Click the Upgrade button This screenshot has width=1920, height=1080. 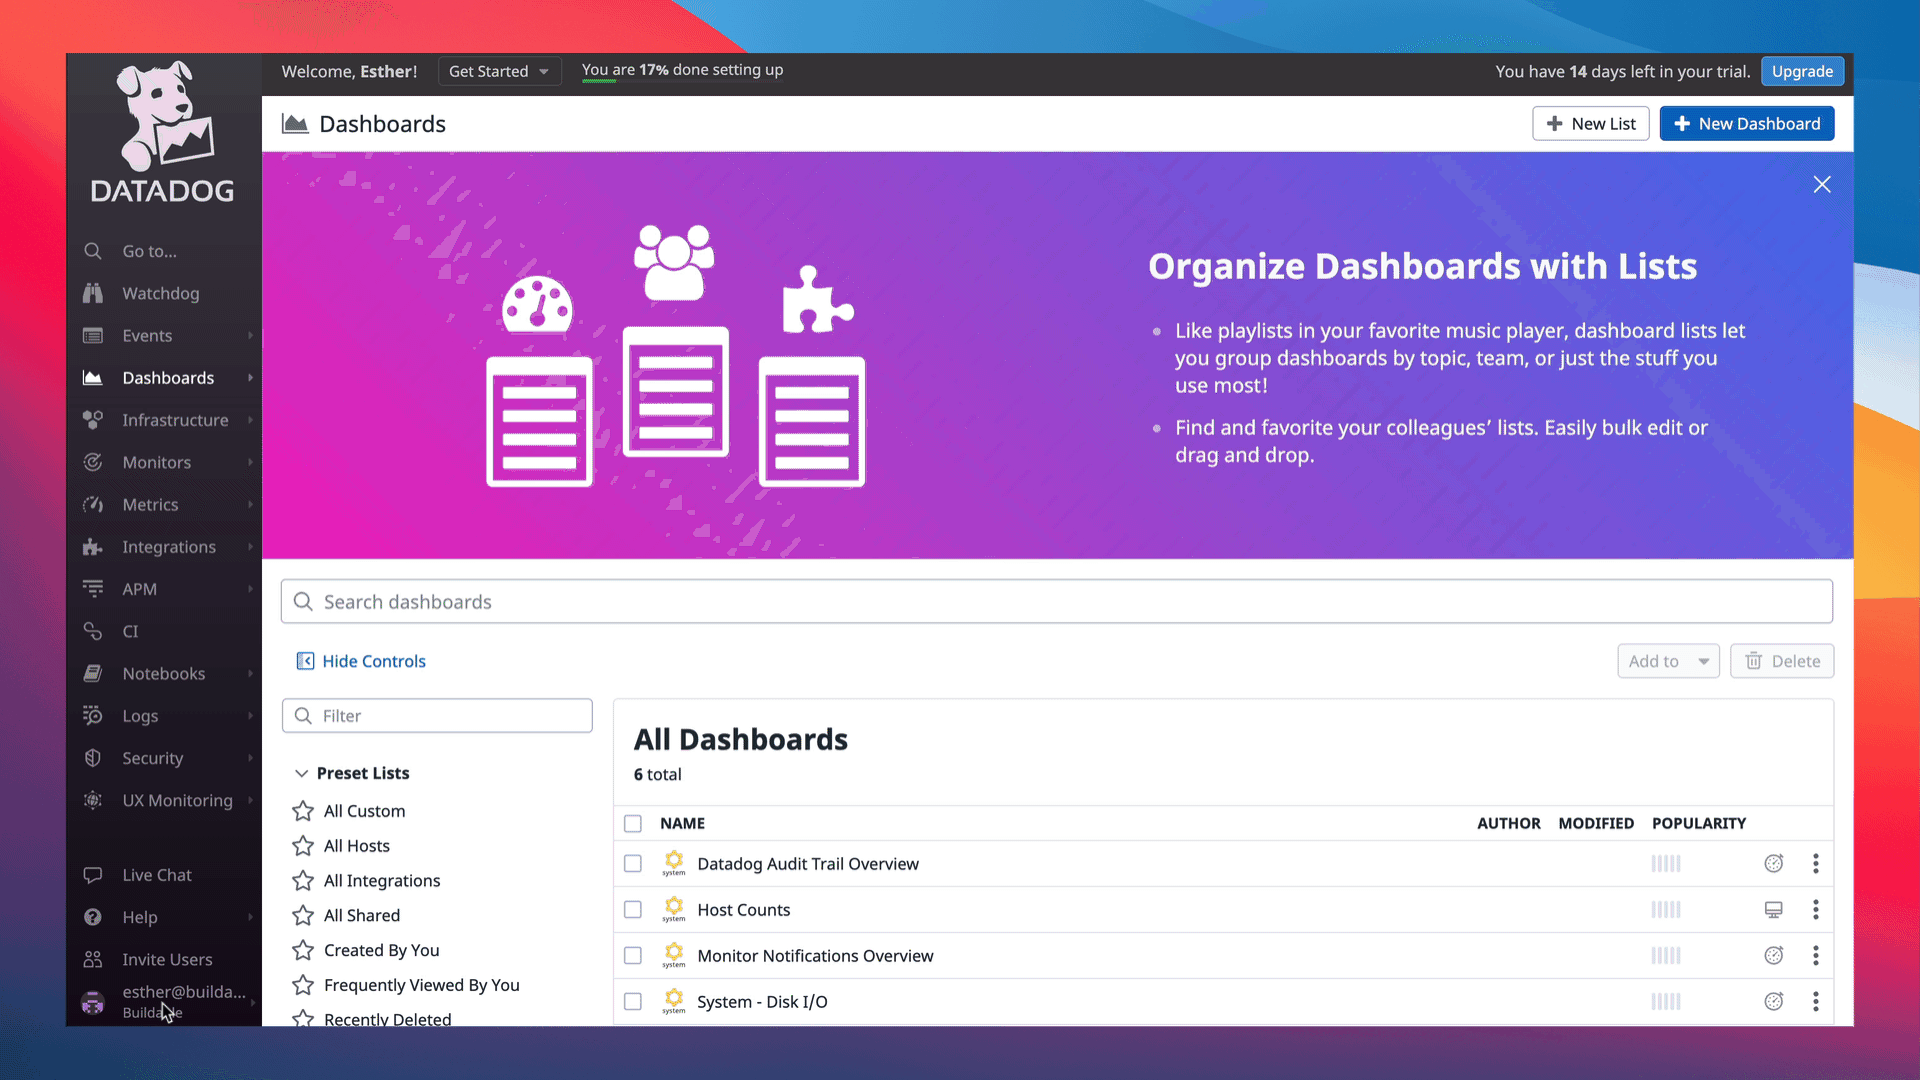(x=1802, y=71)
